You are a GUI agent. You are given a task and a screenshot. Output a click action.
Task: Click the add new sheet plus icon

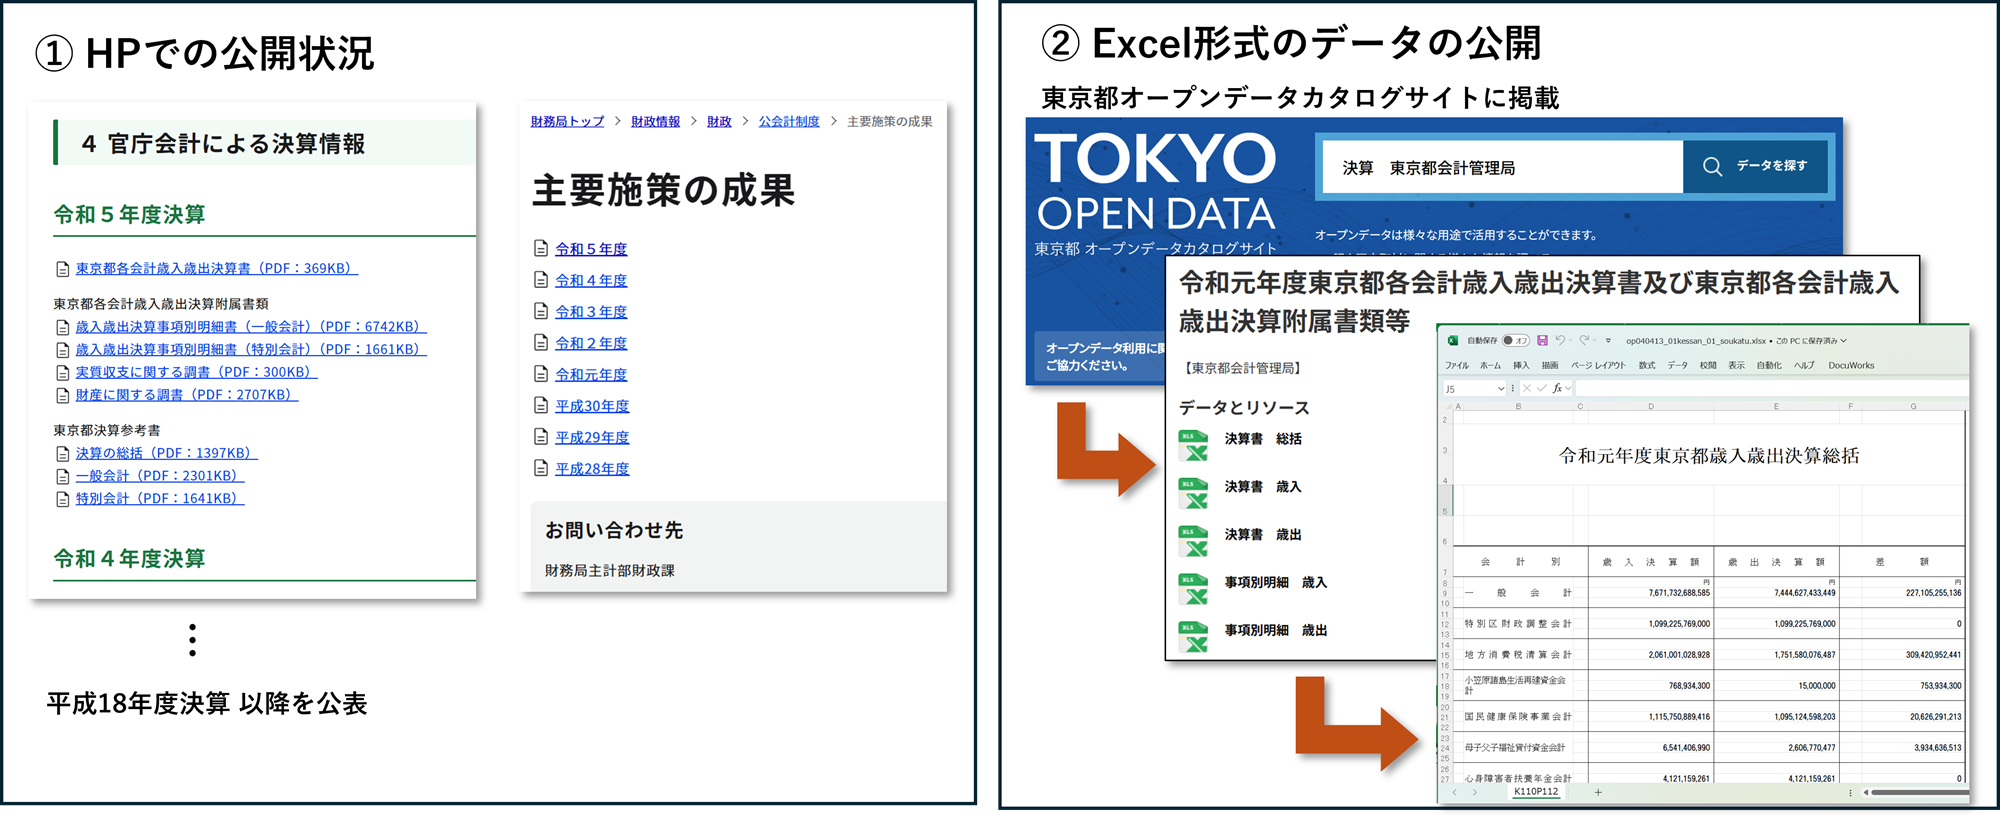point(1598,792)
